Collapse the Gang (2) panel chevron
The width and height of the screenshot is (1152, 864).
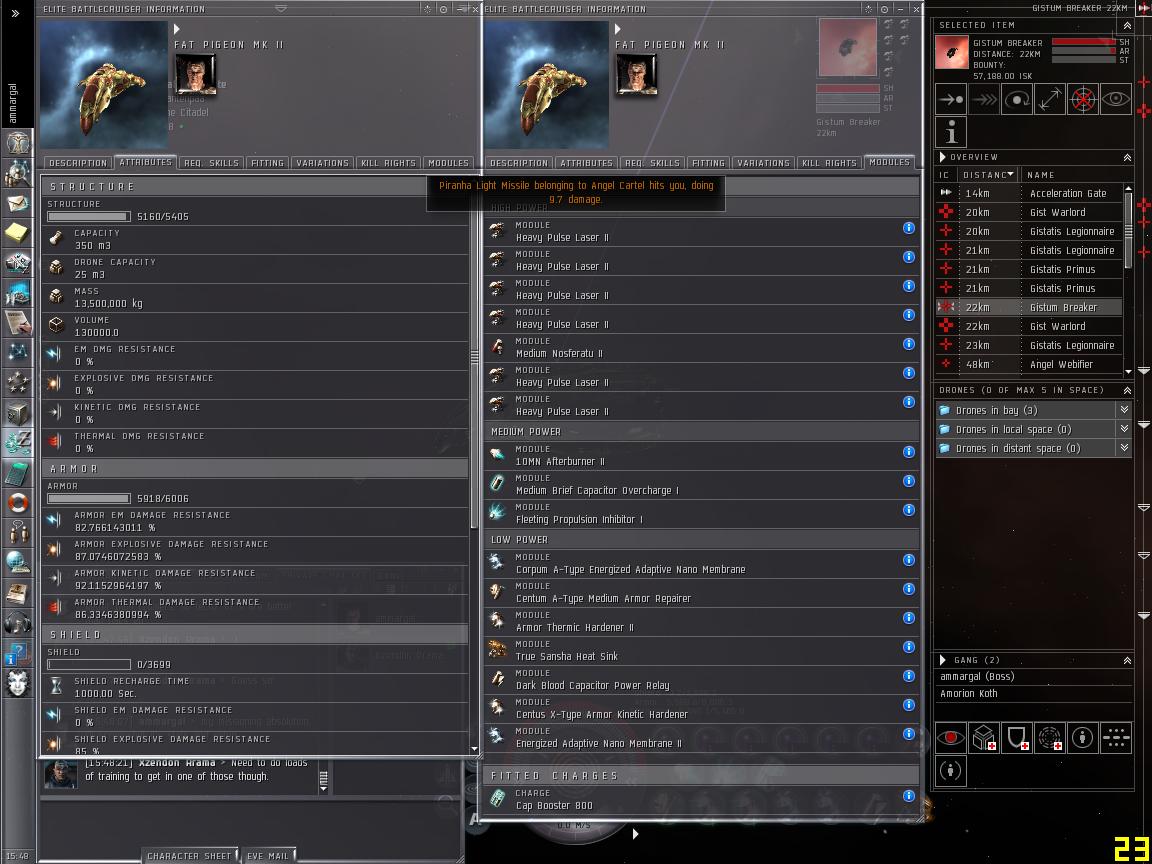click(1127, 660)
